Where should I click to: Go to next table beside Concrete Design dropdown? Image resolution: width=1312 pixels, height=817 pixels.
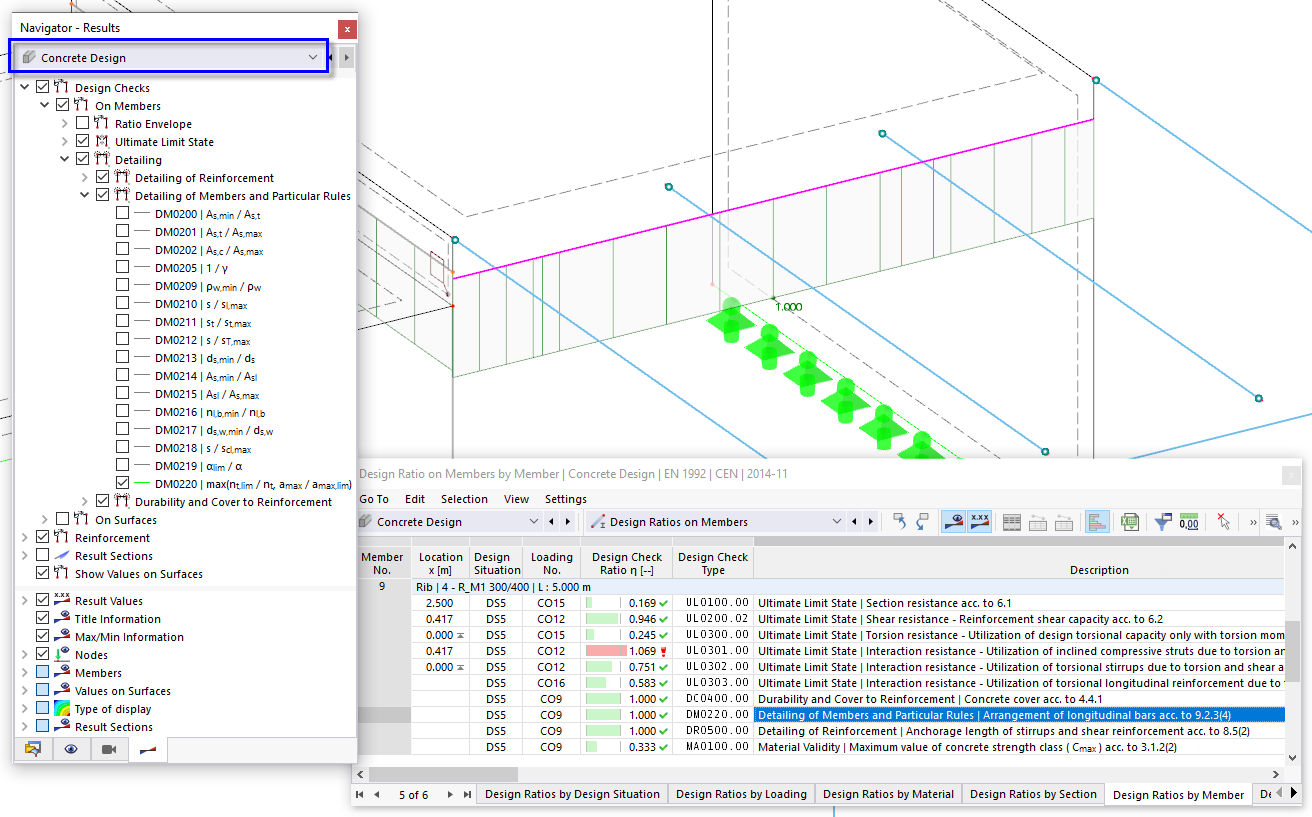pyautogui.click(x=567, y=522)
